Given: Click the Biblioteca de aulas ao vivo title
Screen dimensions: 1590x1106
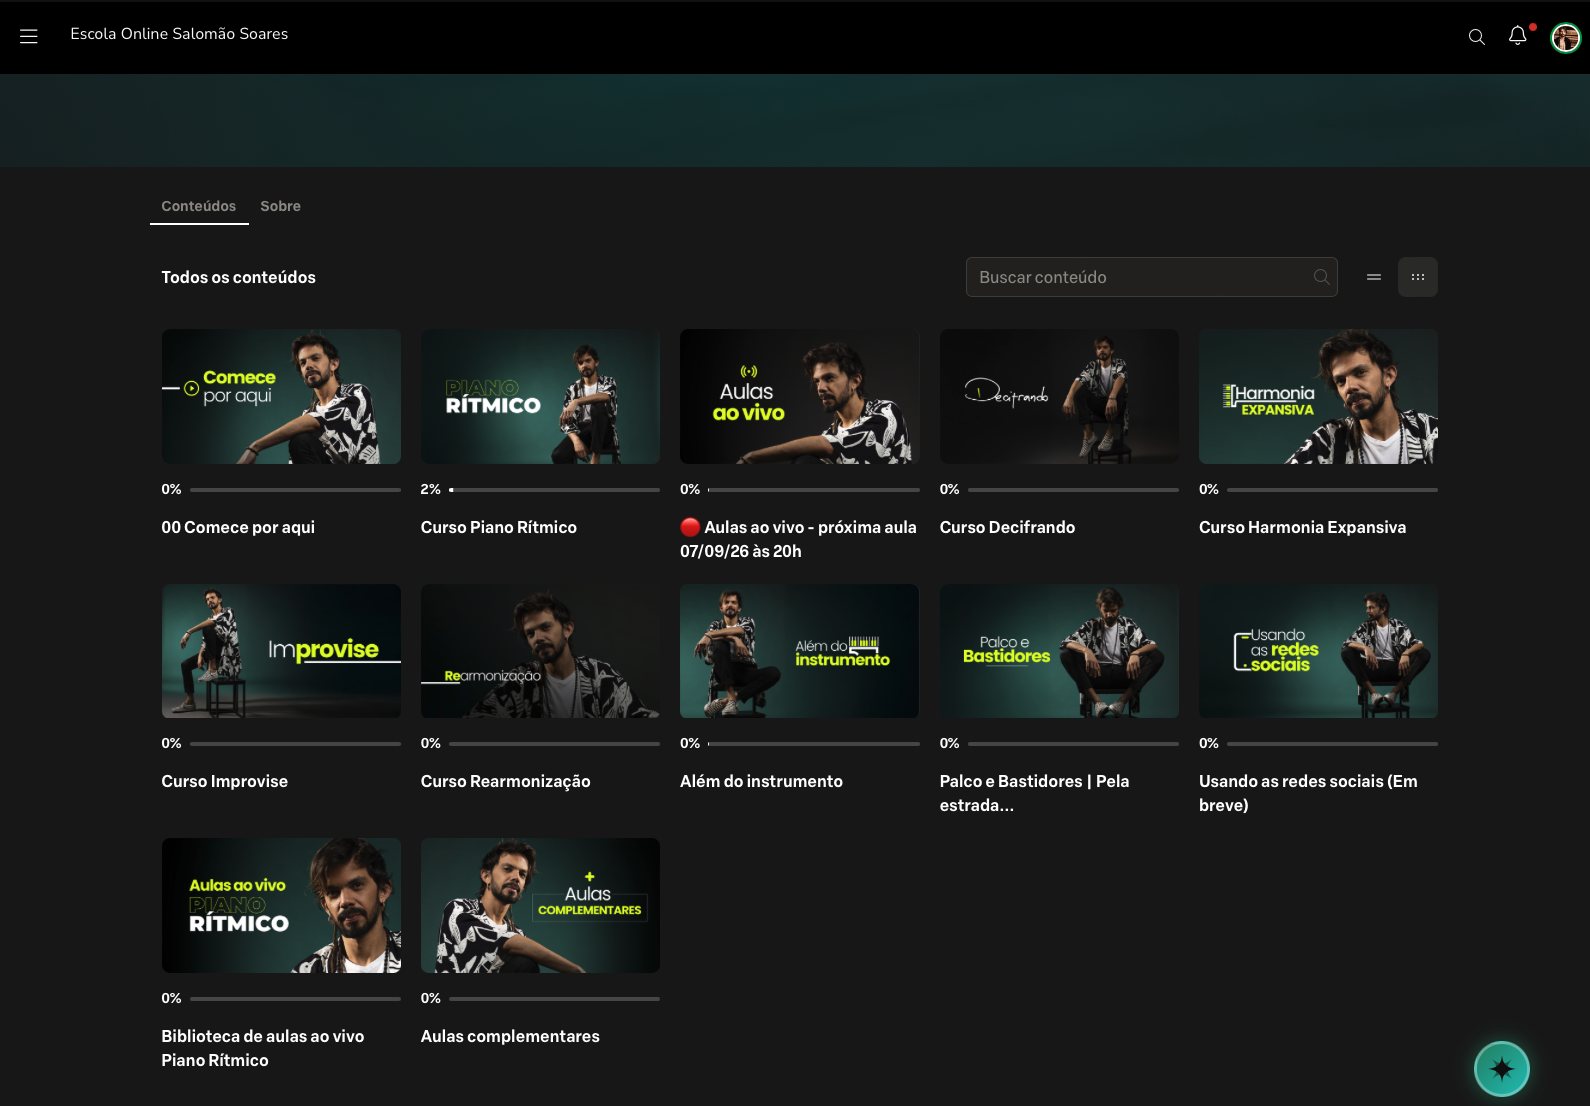Looking at the screenshot, I should tap(262, 1048).
